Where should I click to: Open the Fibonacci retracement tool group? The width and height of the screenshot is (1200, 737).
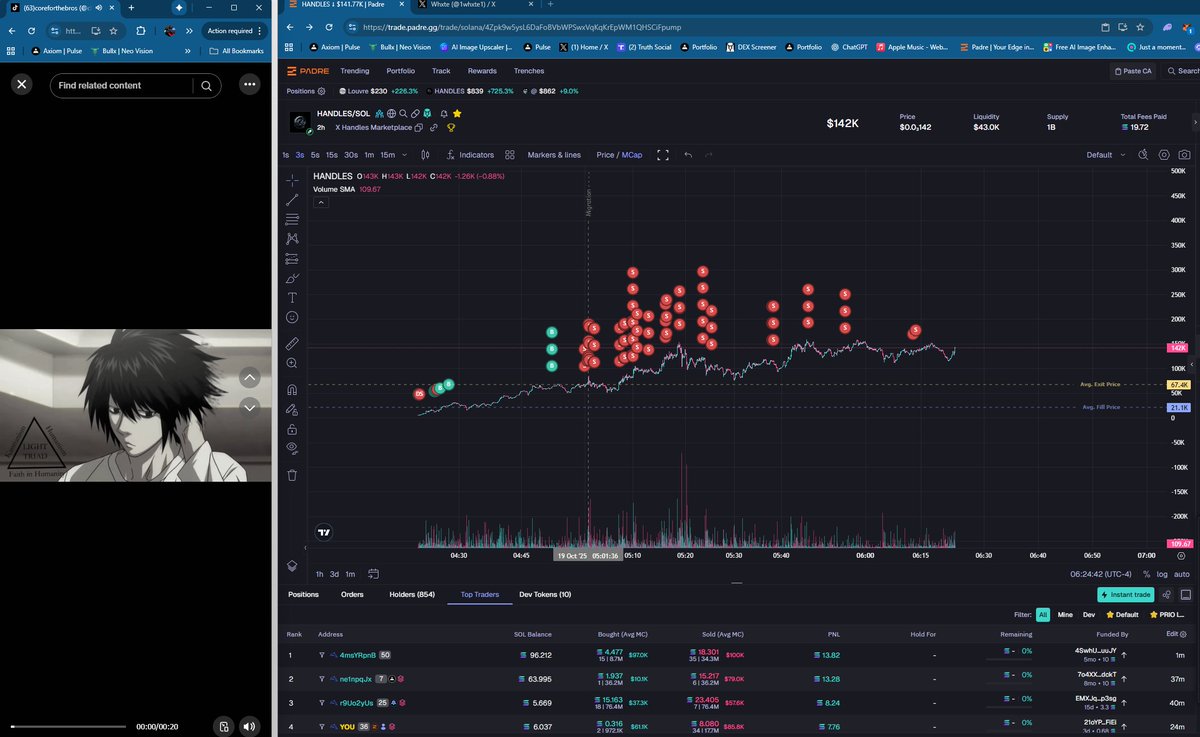tap(292, 219)
